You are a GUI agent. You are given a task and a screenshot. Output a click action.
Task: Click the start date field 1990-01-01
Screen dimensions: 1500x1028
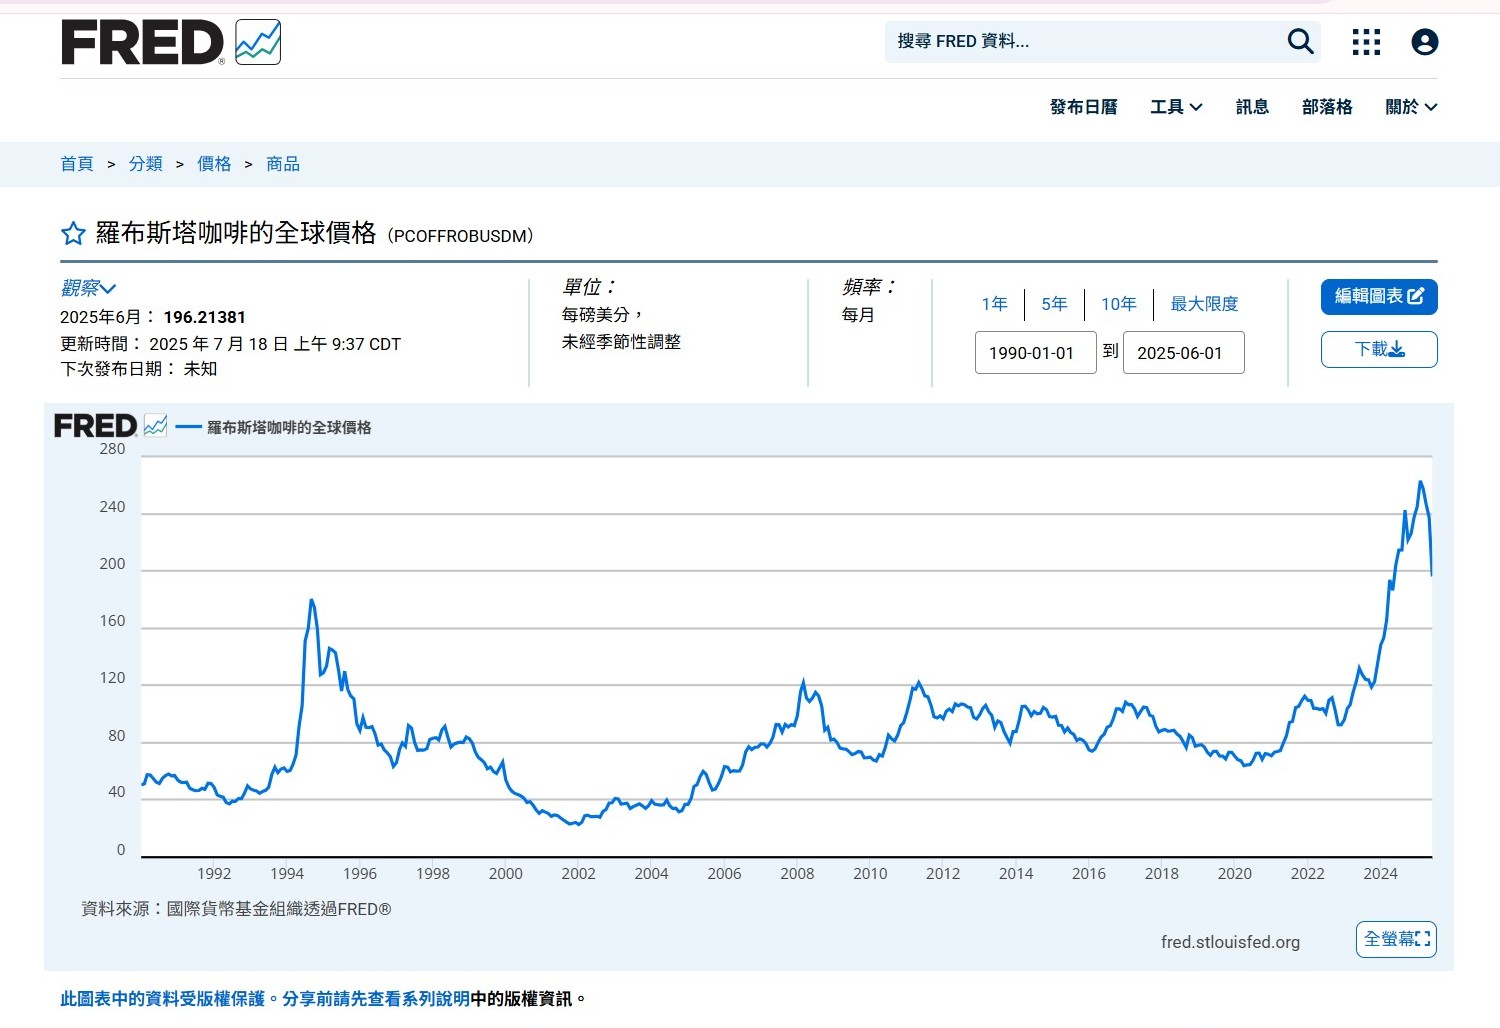click(1035, 353)
